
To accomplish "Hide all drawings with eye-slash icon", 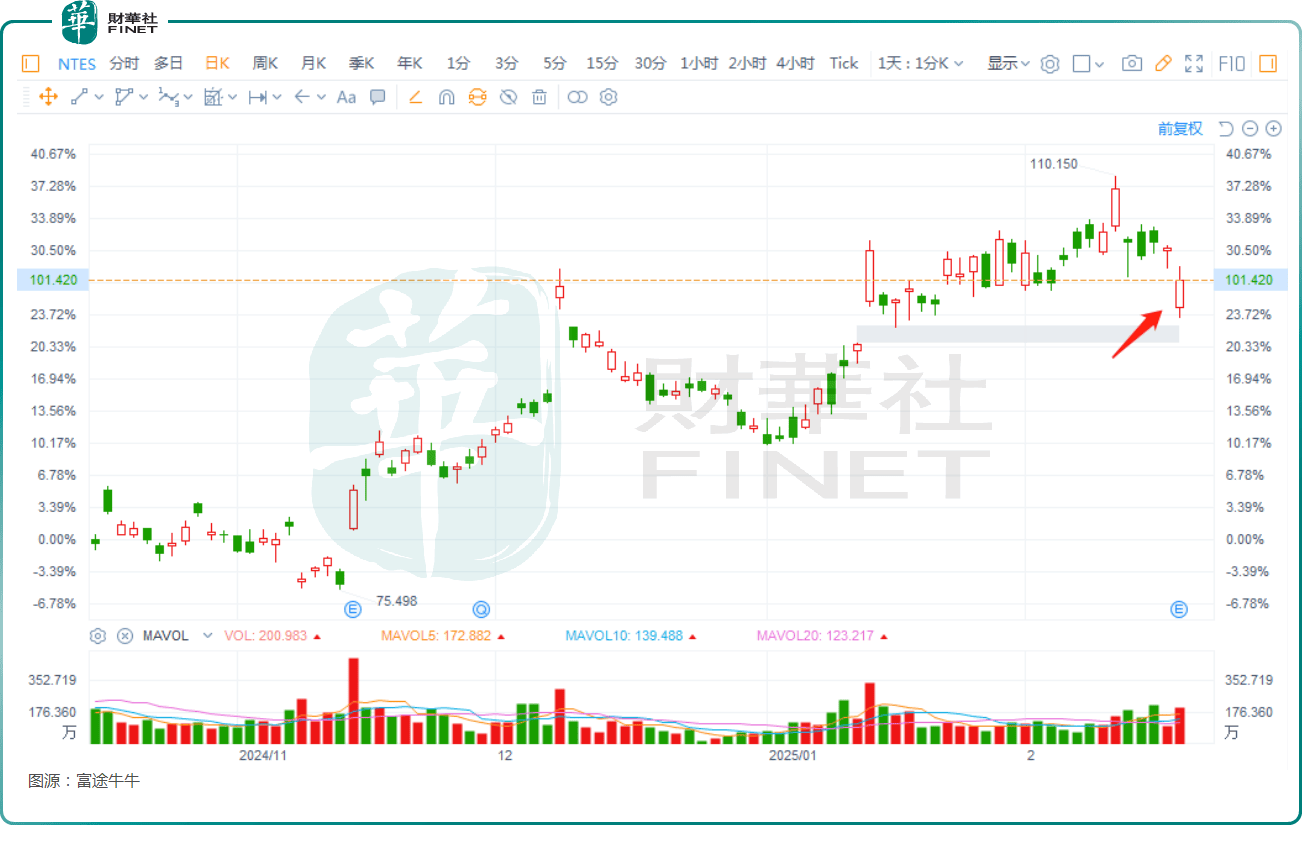I will tap(508, 97).
